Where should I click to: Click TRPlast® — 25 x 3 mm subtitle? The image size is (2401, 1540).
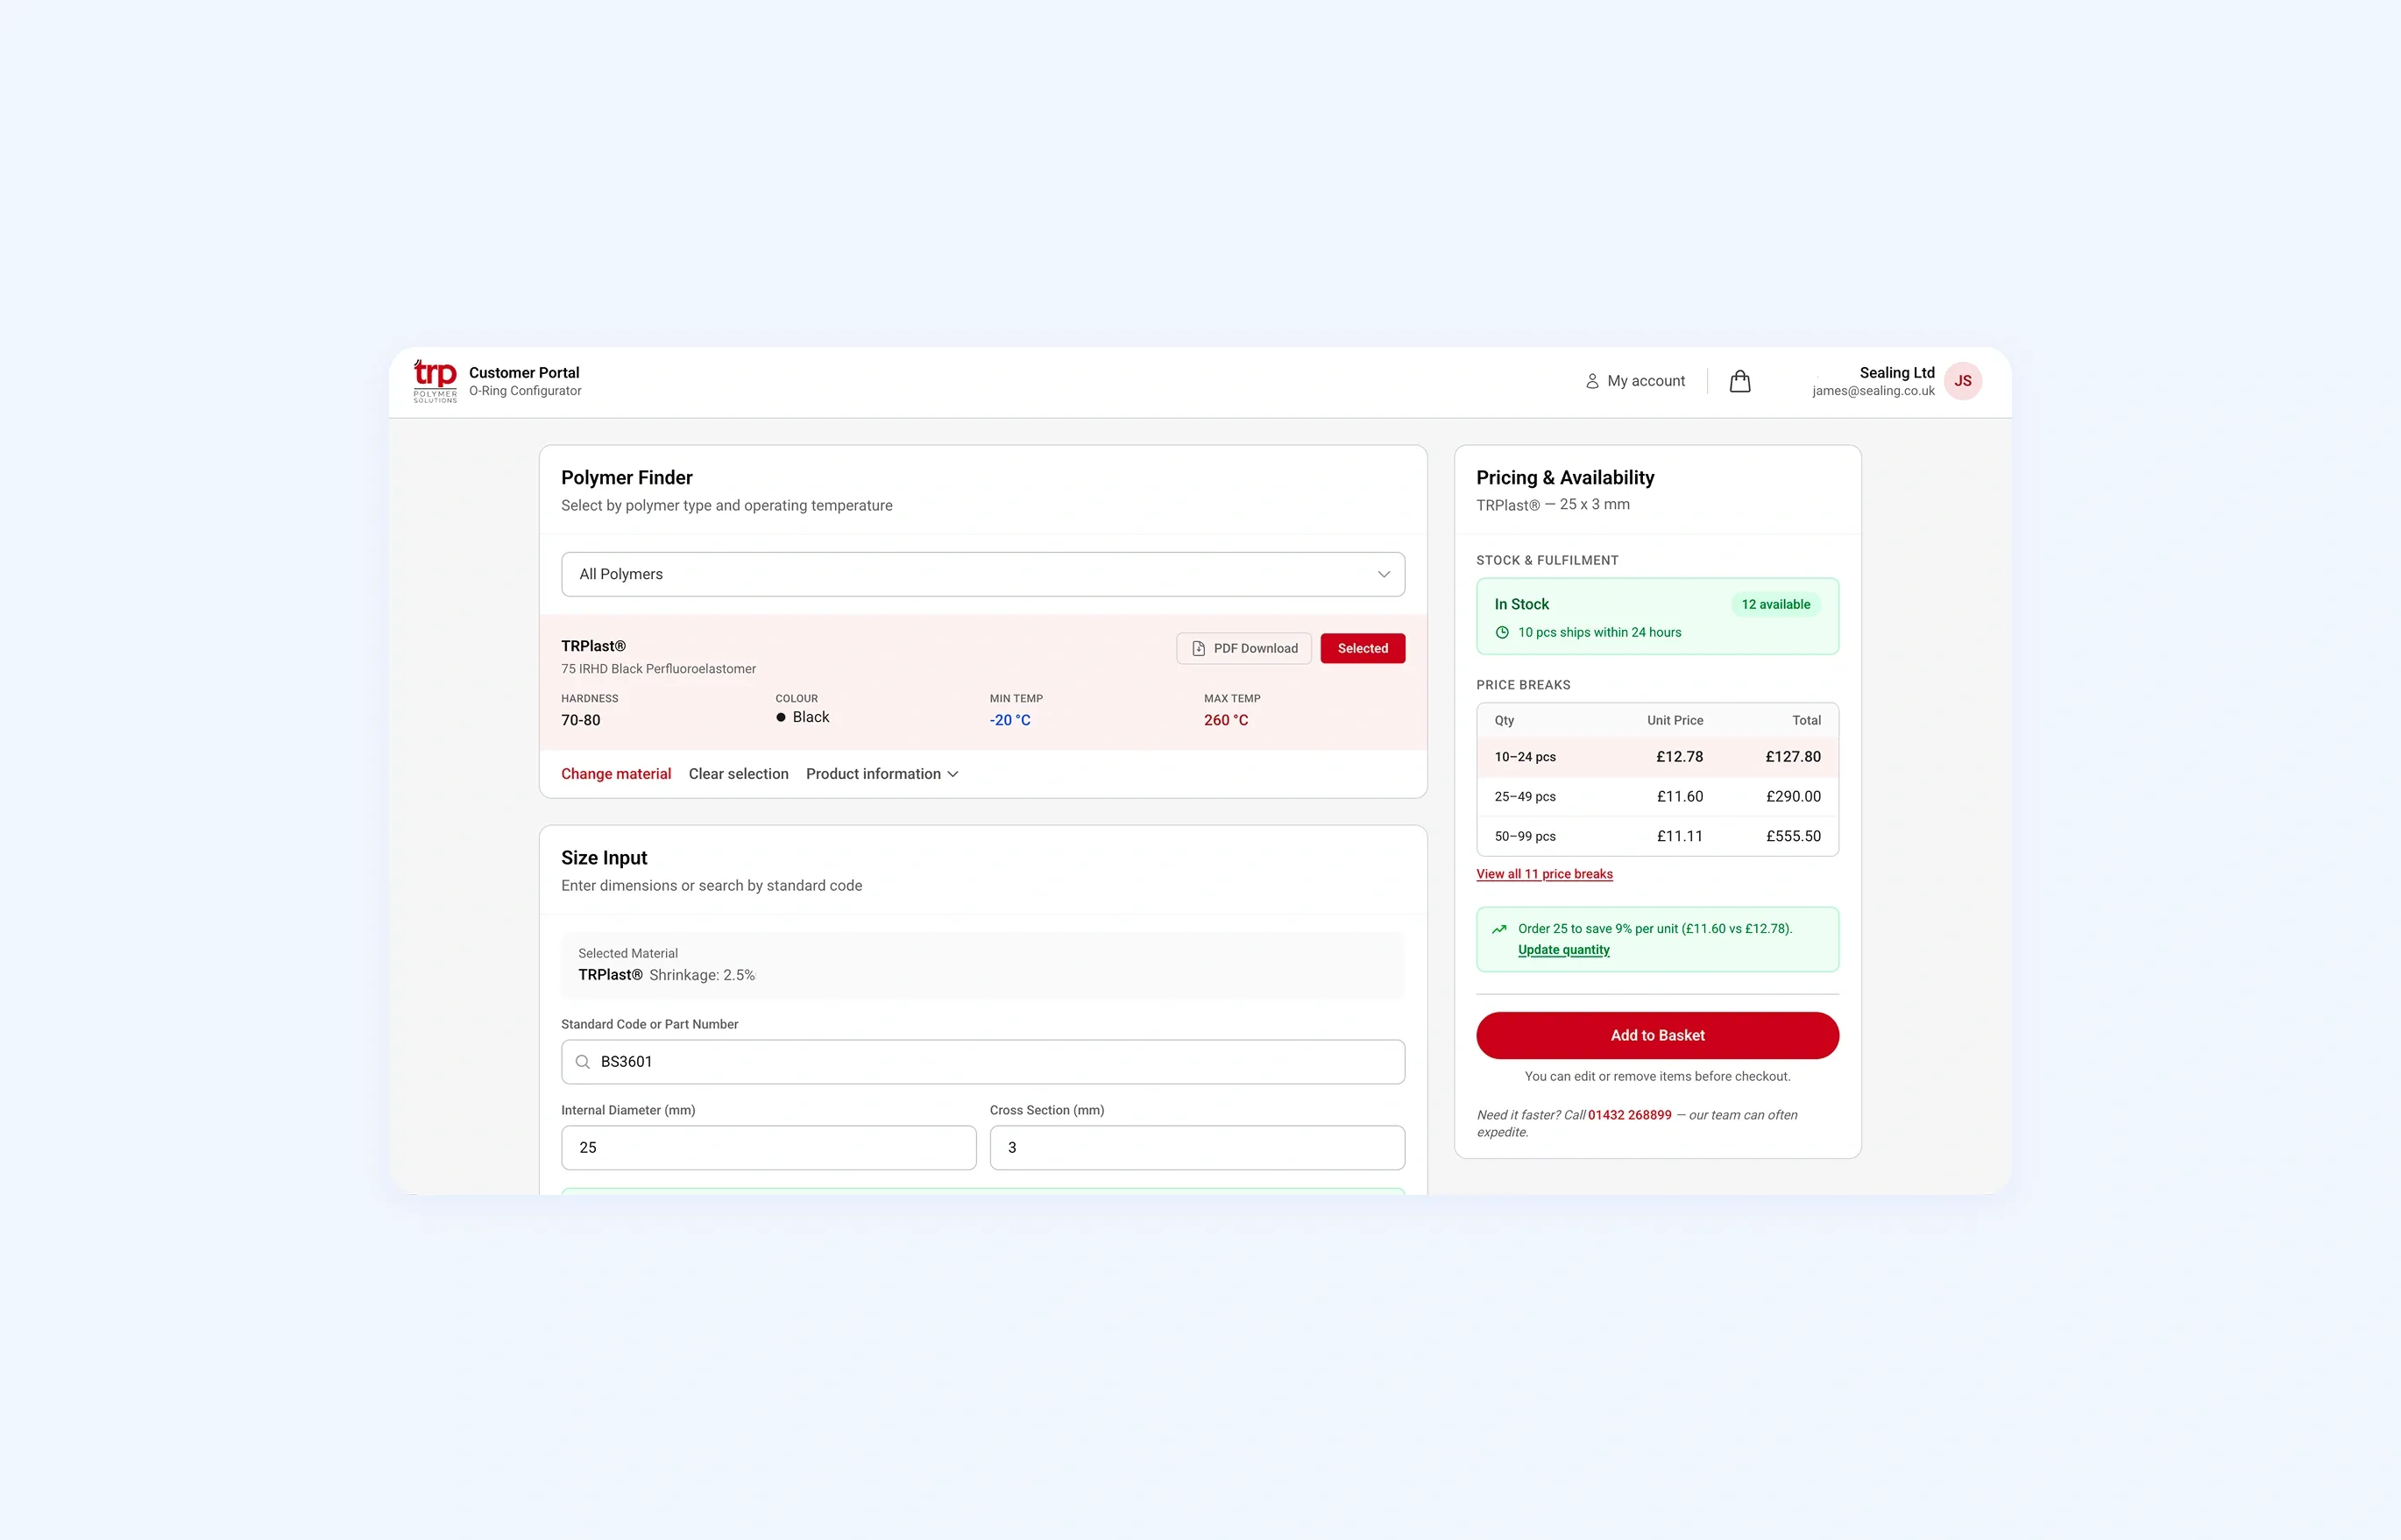tap(1553, 505)
